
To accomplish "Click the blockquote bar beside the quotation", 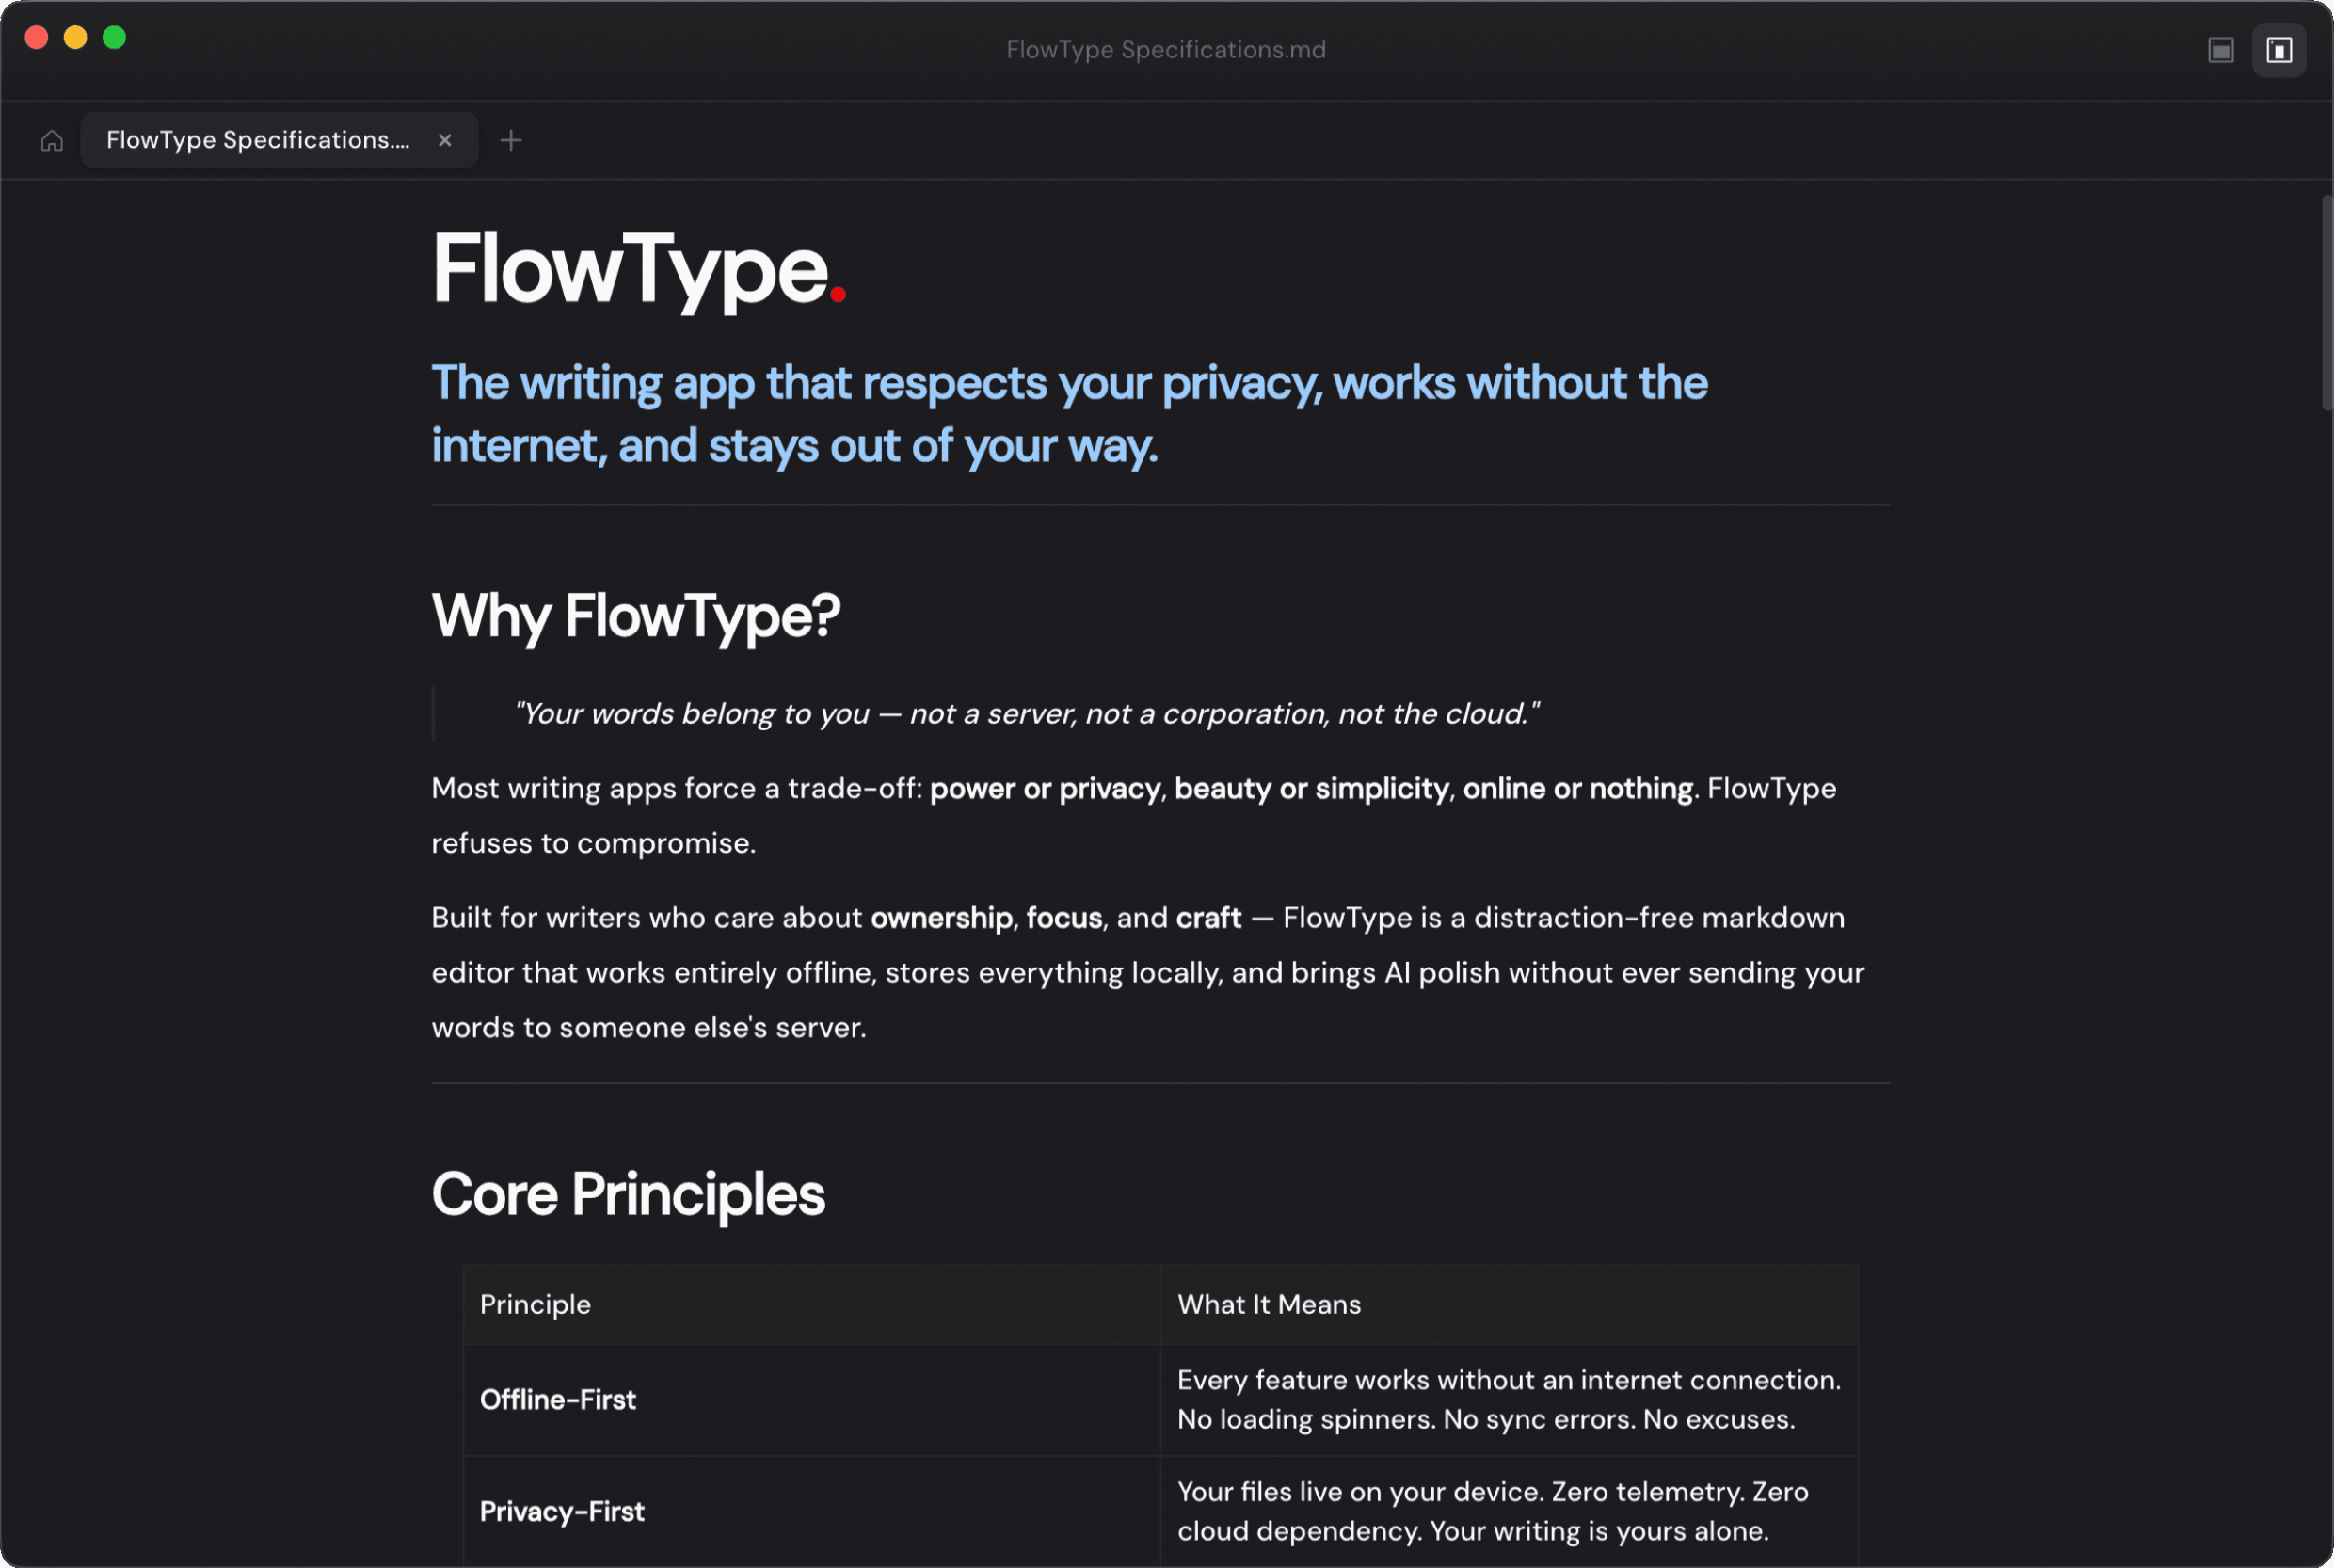I will tap(434, 713).
